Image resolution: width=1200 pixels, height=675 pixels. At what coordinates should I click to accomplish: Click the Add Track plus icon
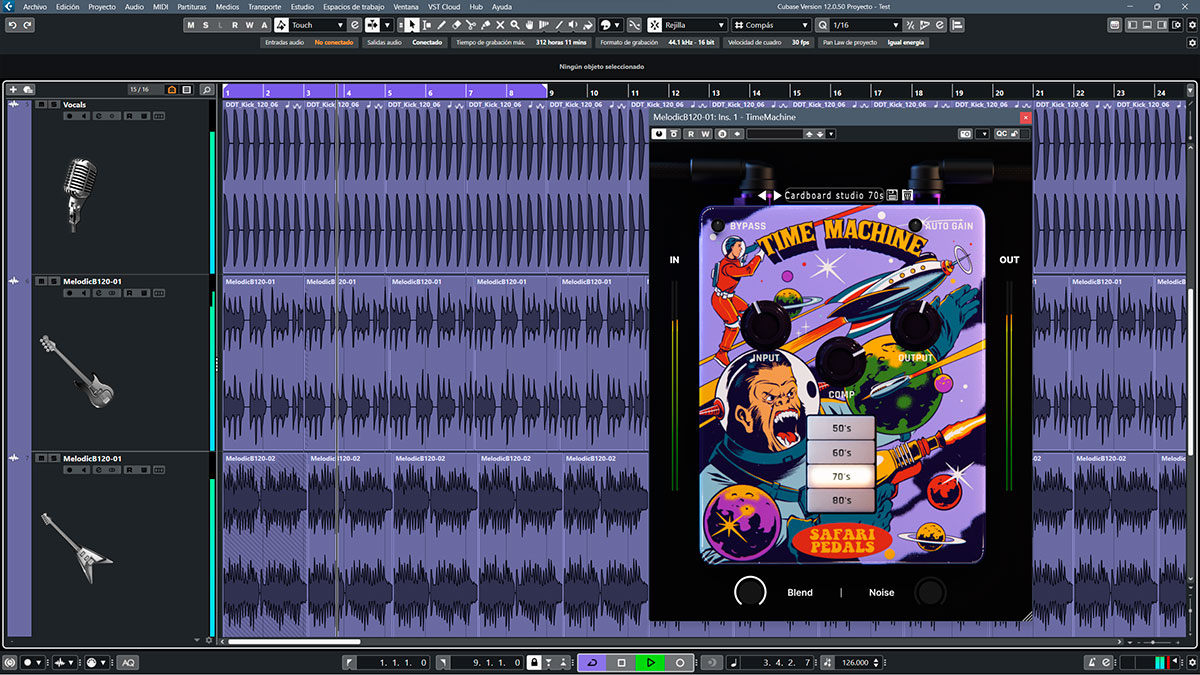coord(13,90)
